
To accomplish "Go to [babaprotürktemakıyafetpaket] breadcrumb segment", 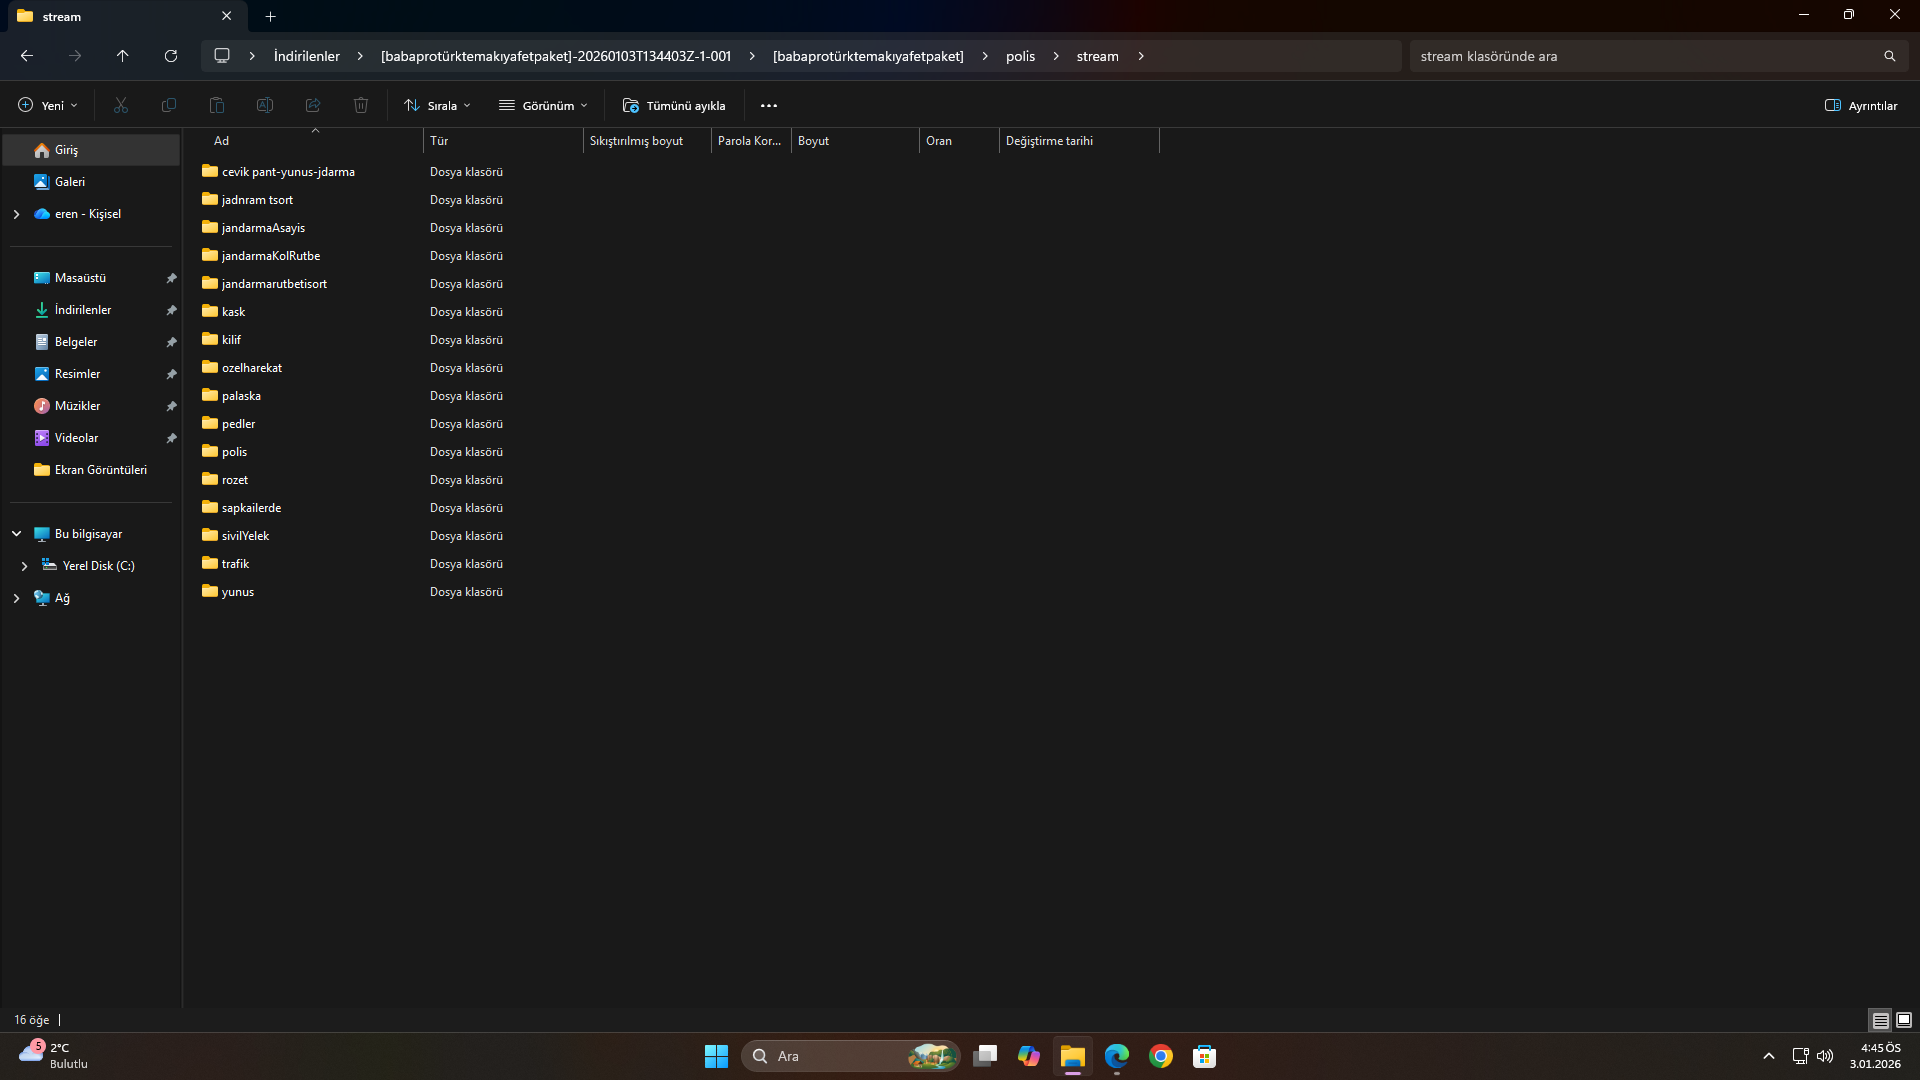I will (868, 56).
